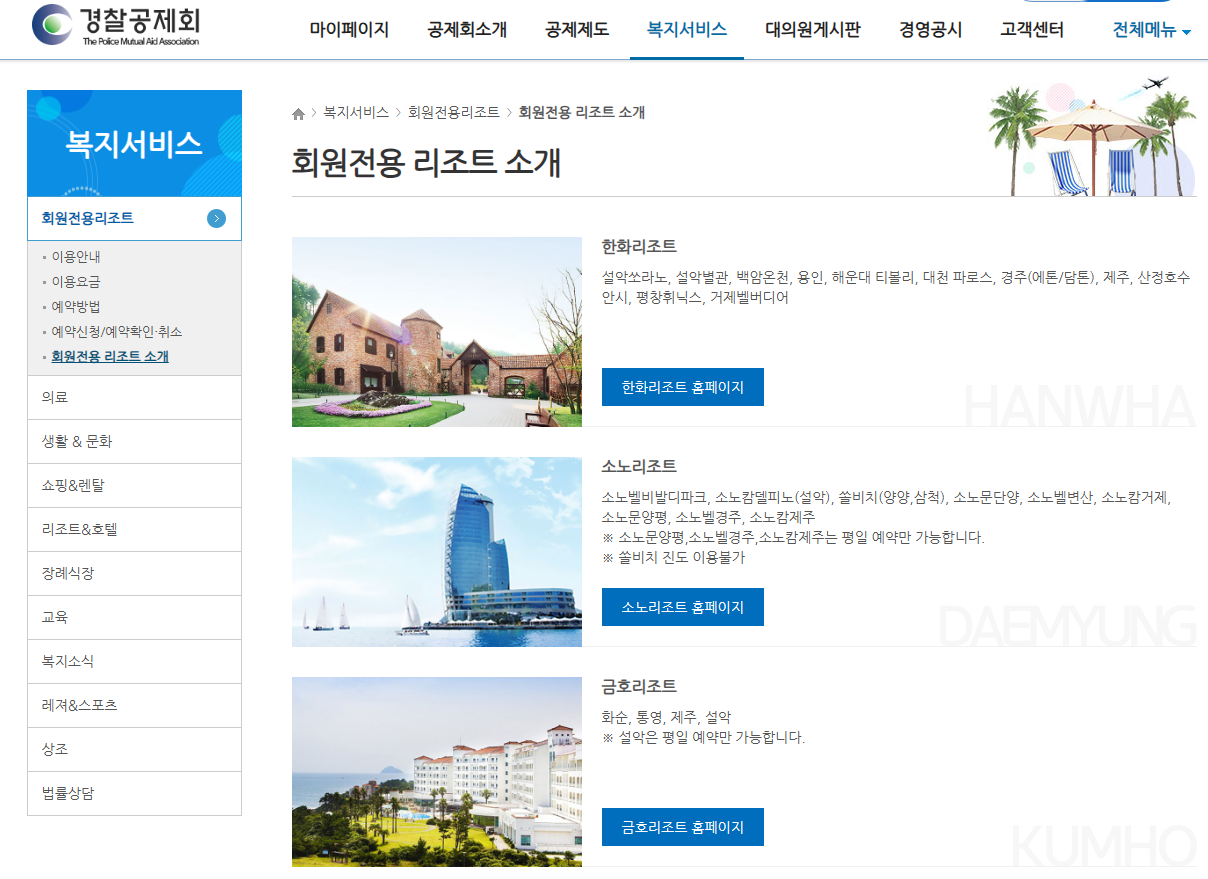Select 회원전용 리조트 소개 in sidebar
The height and width of the screenshot is (879, 1208).
point(110,357)
